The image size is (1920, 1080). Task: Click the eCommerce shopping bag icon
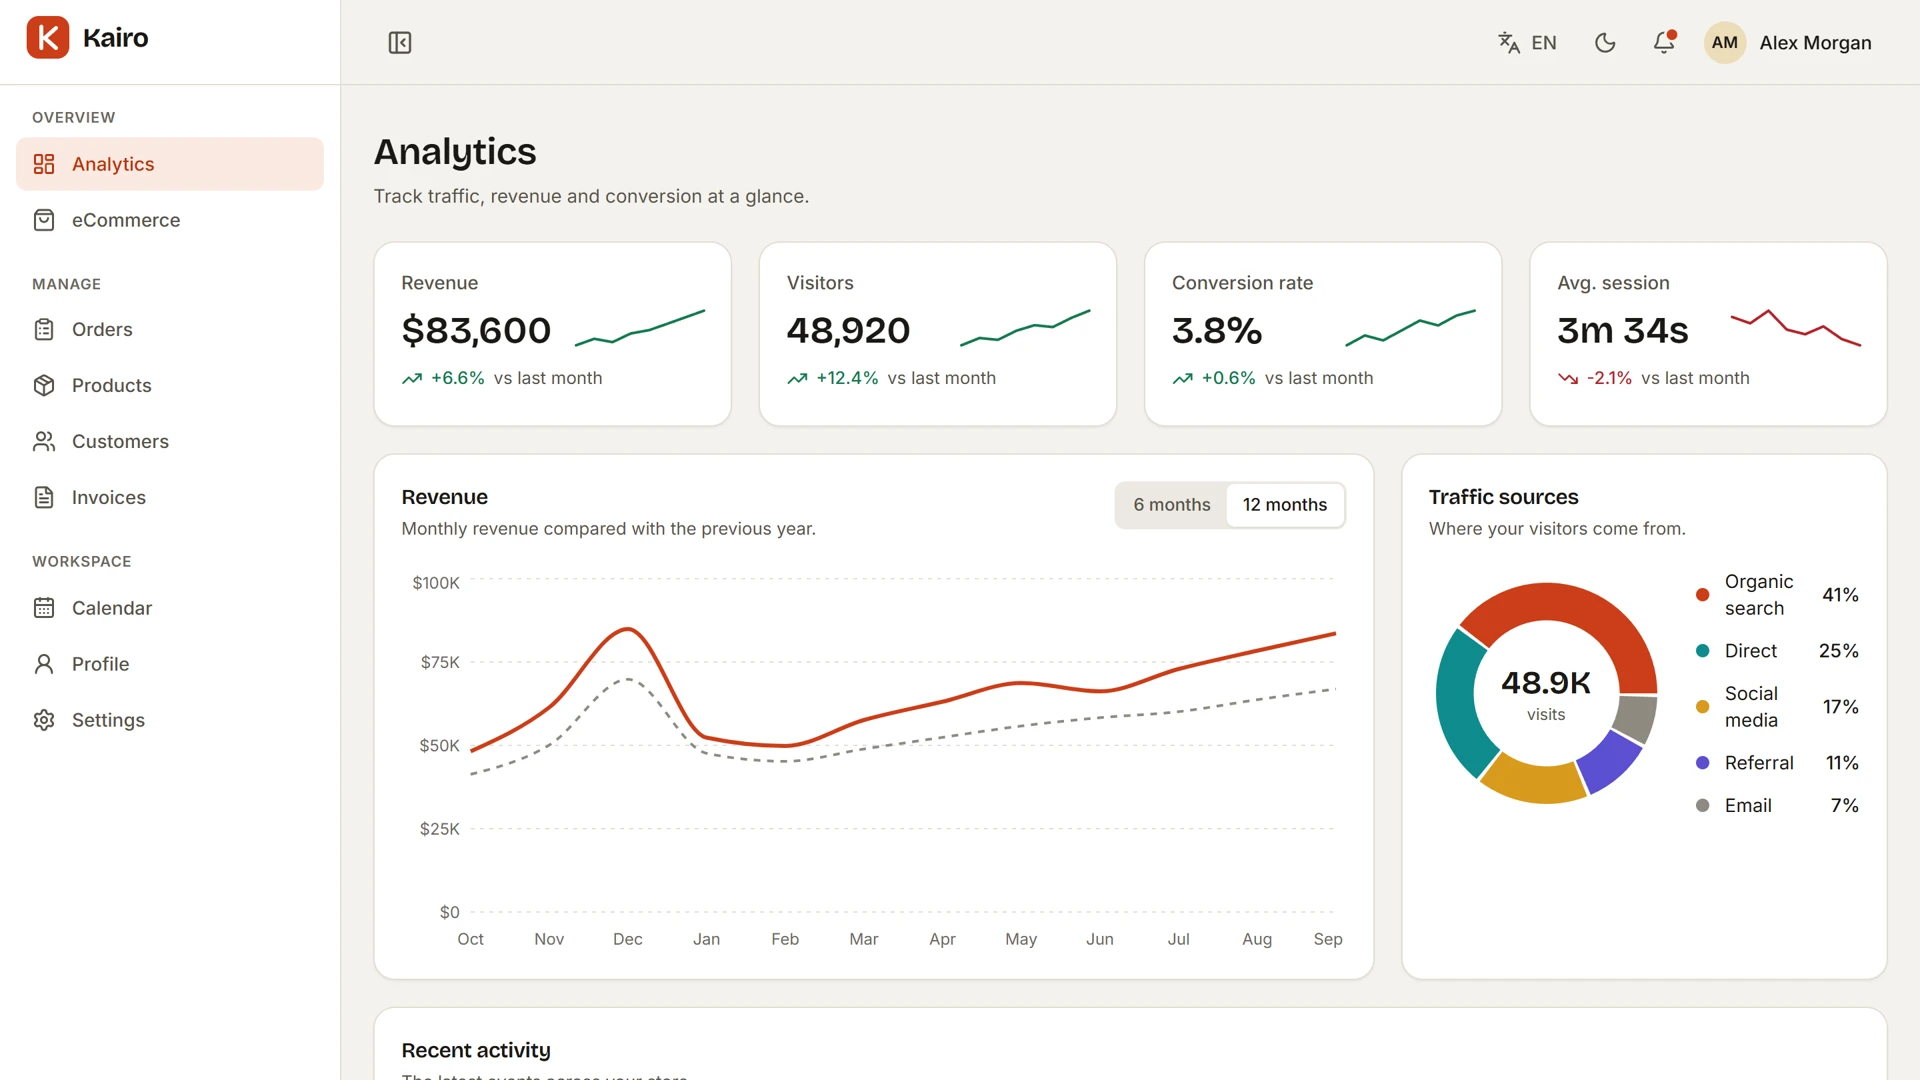coord(44,220)
